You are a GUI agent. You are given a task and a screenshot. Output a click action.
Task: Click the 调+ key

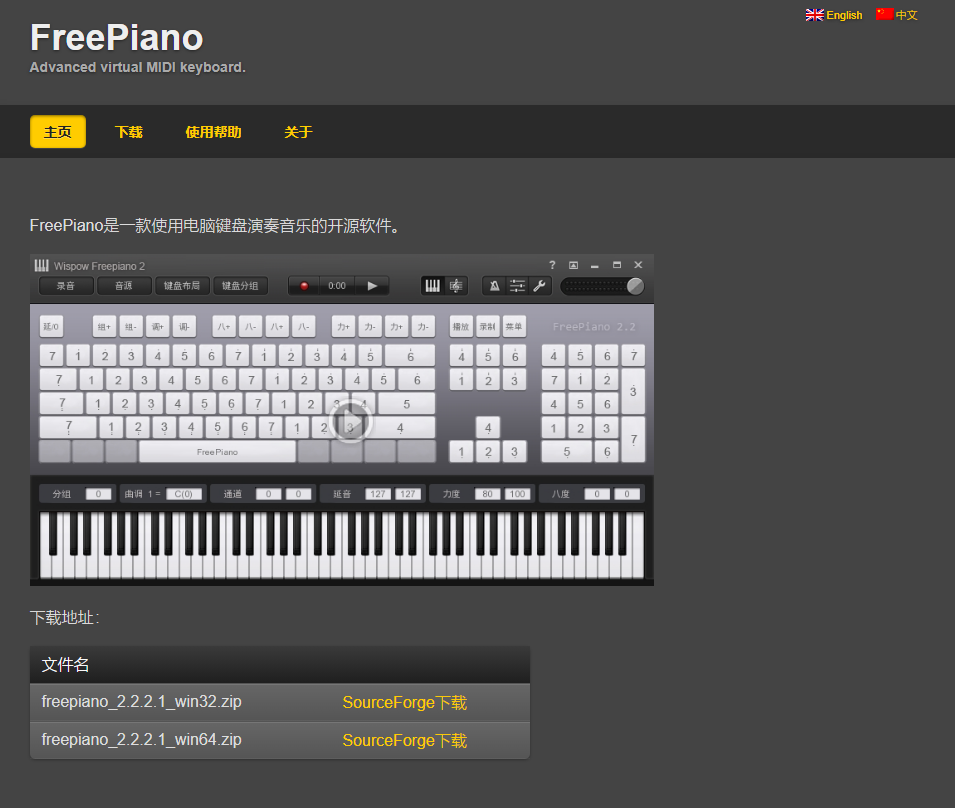[x=158, y=326]
